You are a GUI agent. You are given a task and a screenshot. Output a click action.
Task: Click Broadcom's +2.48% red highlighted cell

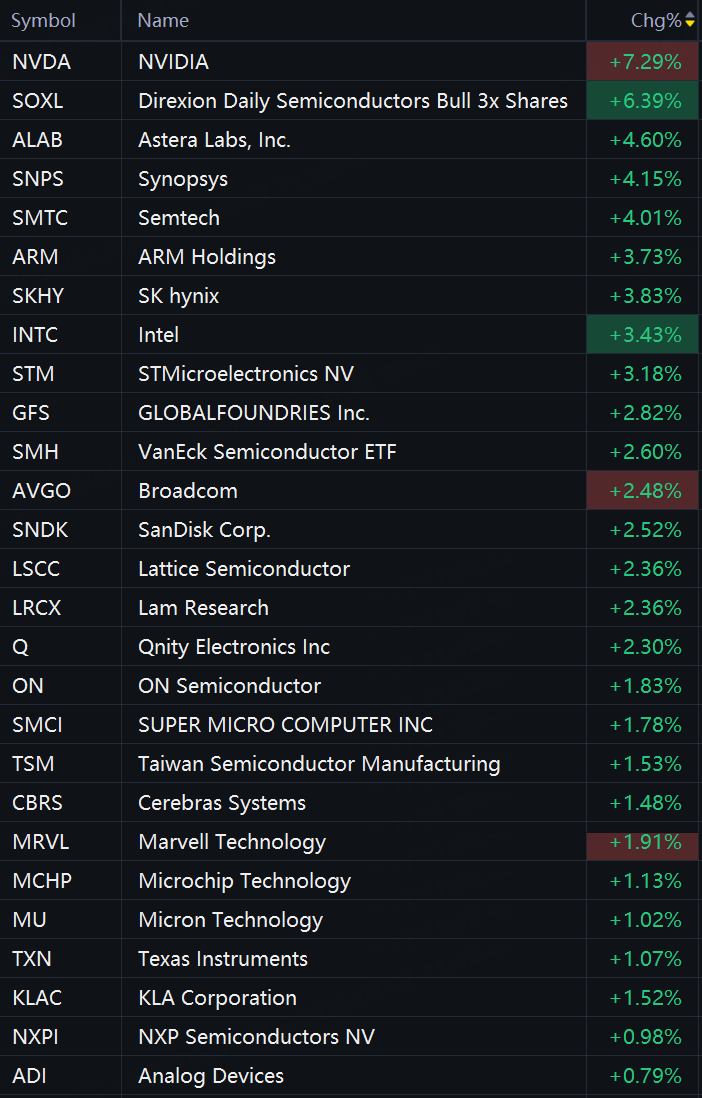coord(642,491)
